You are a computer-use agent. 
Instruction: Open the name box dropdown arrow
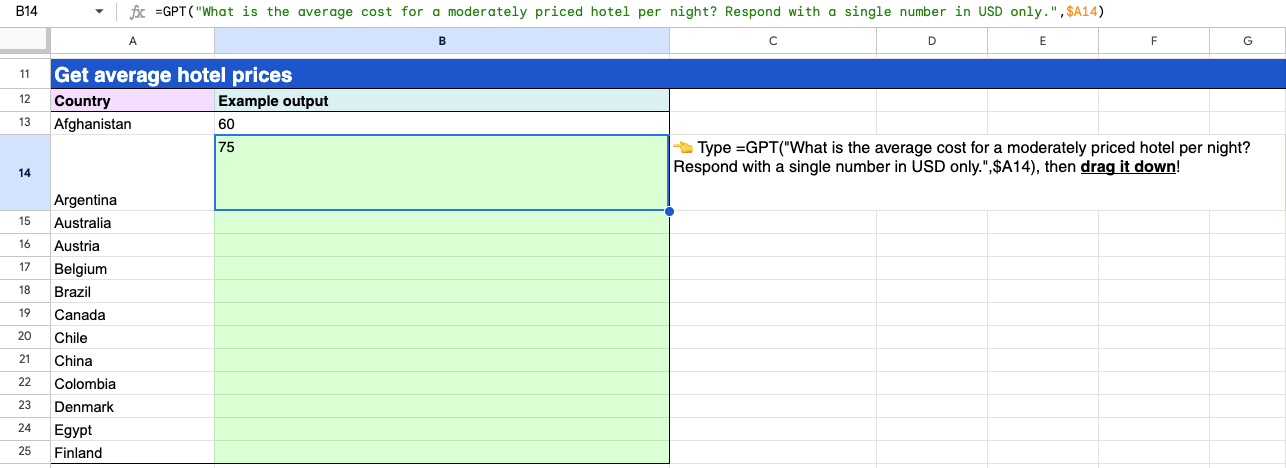click(x=98, y=12)
